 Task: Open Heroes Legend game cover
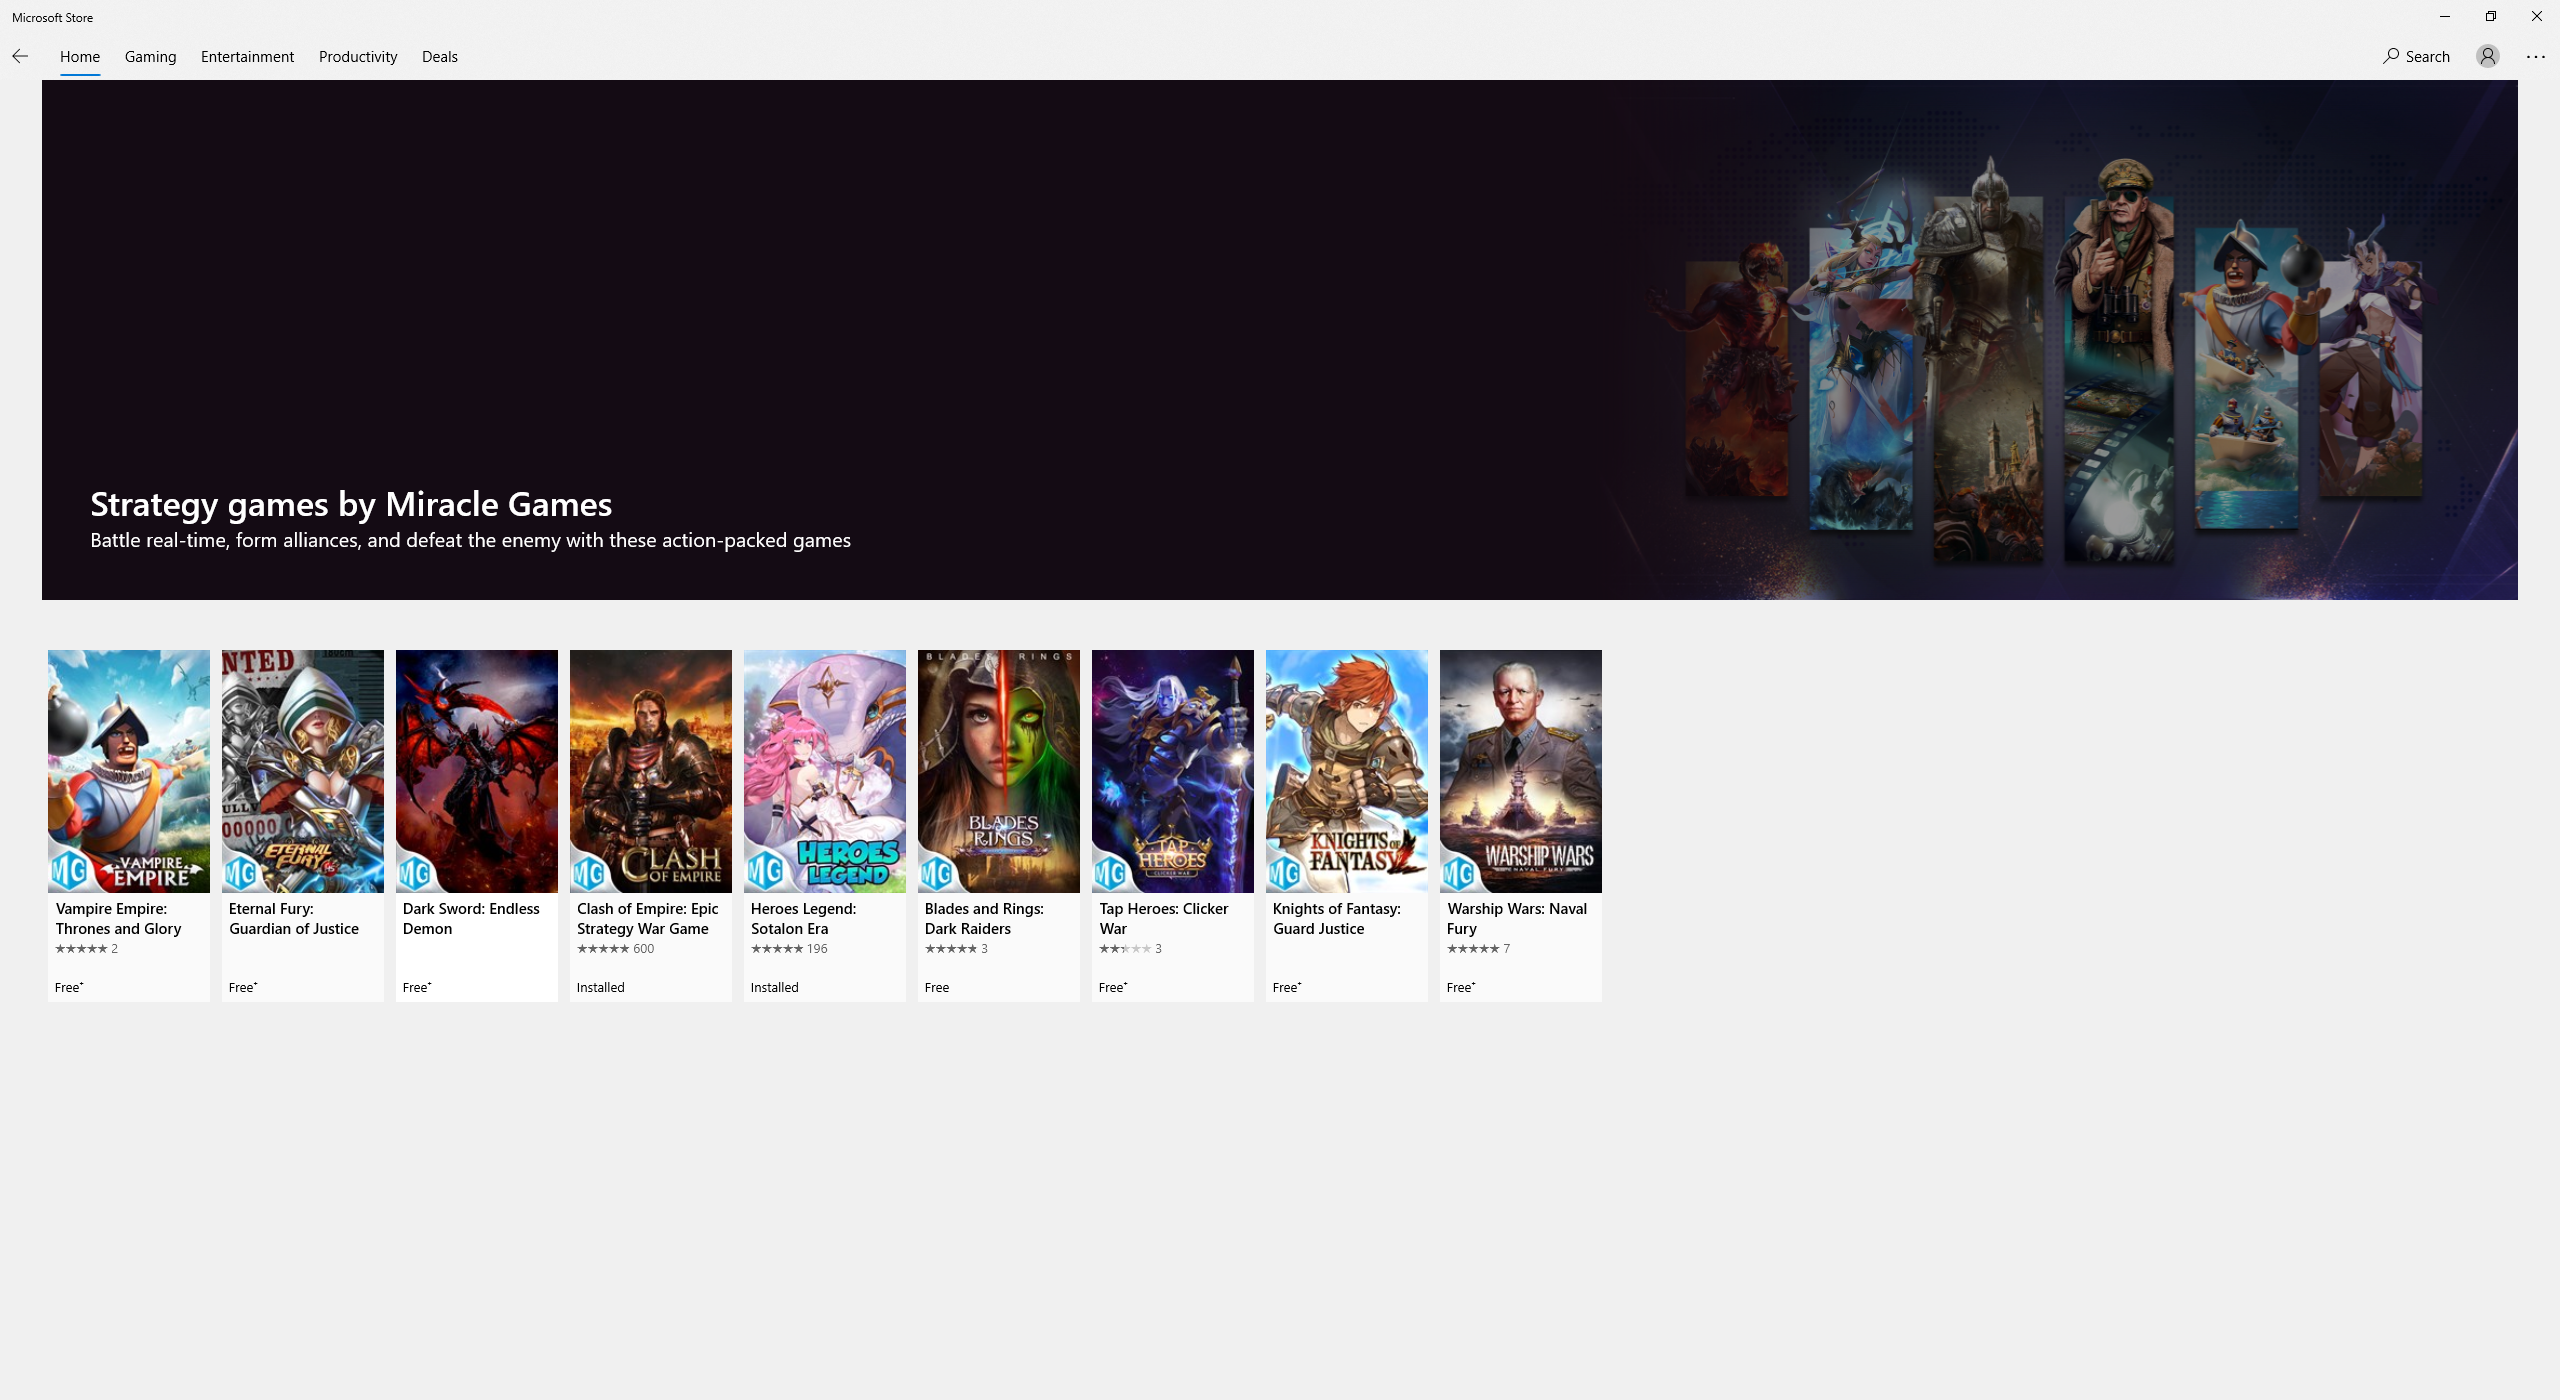point(825,771)
